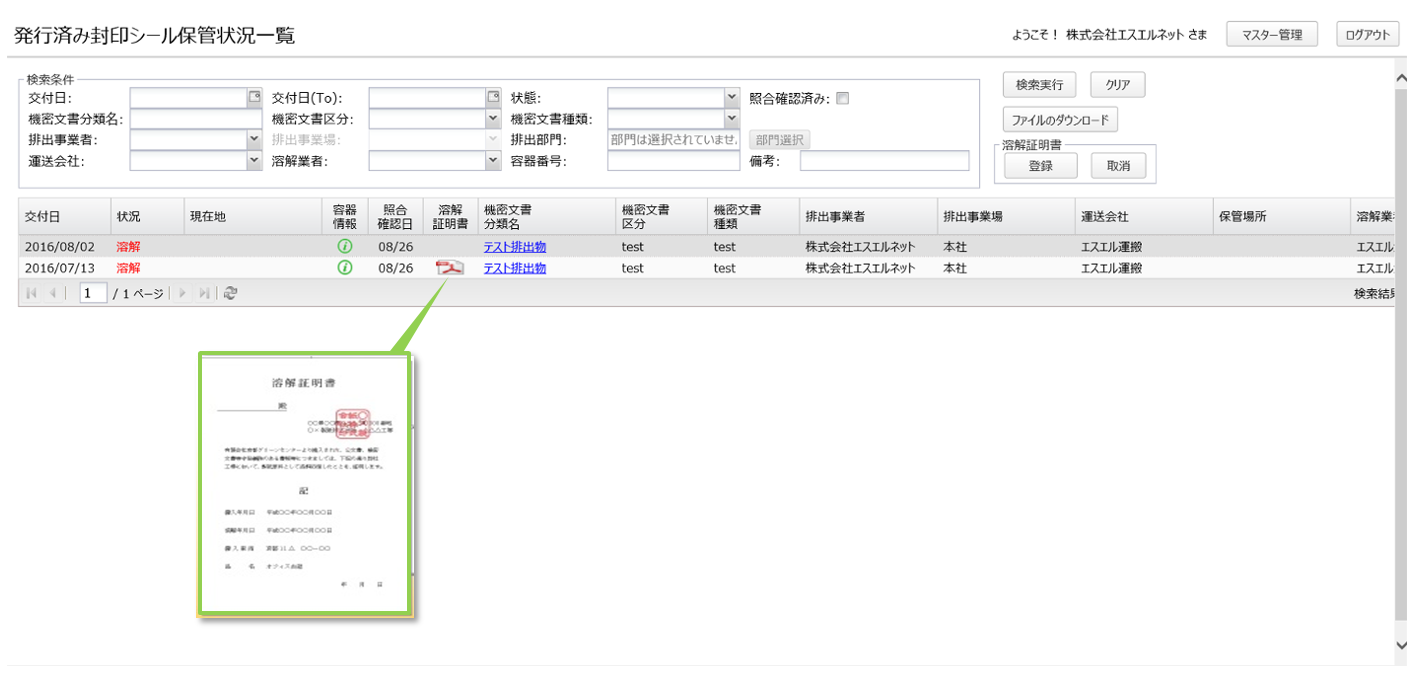
Task: Click the green container info icon for 2016/07/13
Action: point(345,268)
